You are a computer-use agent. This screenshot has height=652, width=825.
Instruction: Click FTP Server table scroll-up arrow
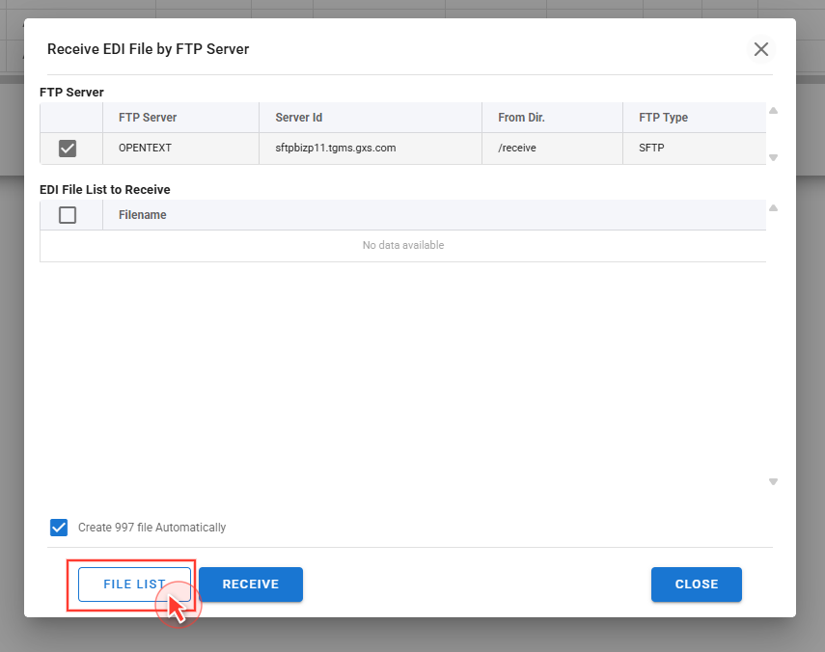tap(773, 111)
